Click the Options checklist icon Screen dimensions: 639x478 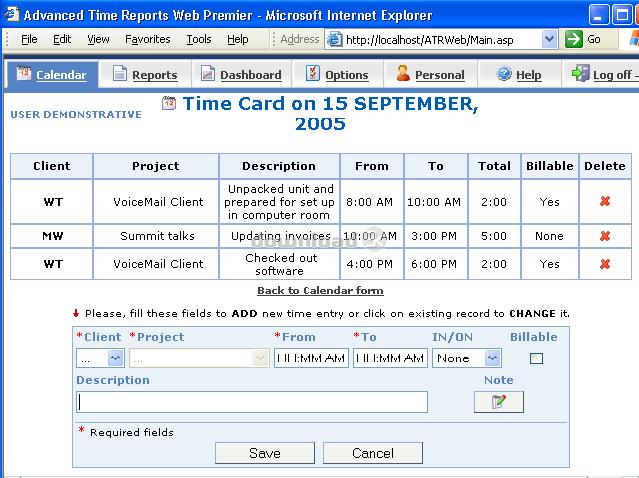[x=313, y=73]
